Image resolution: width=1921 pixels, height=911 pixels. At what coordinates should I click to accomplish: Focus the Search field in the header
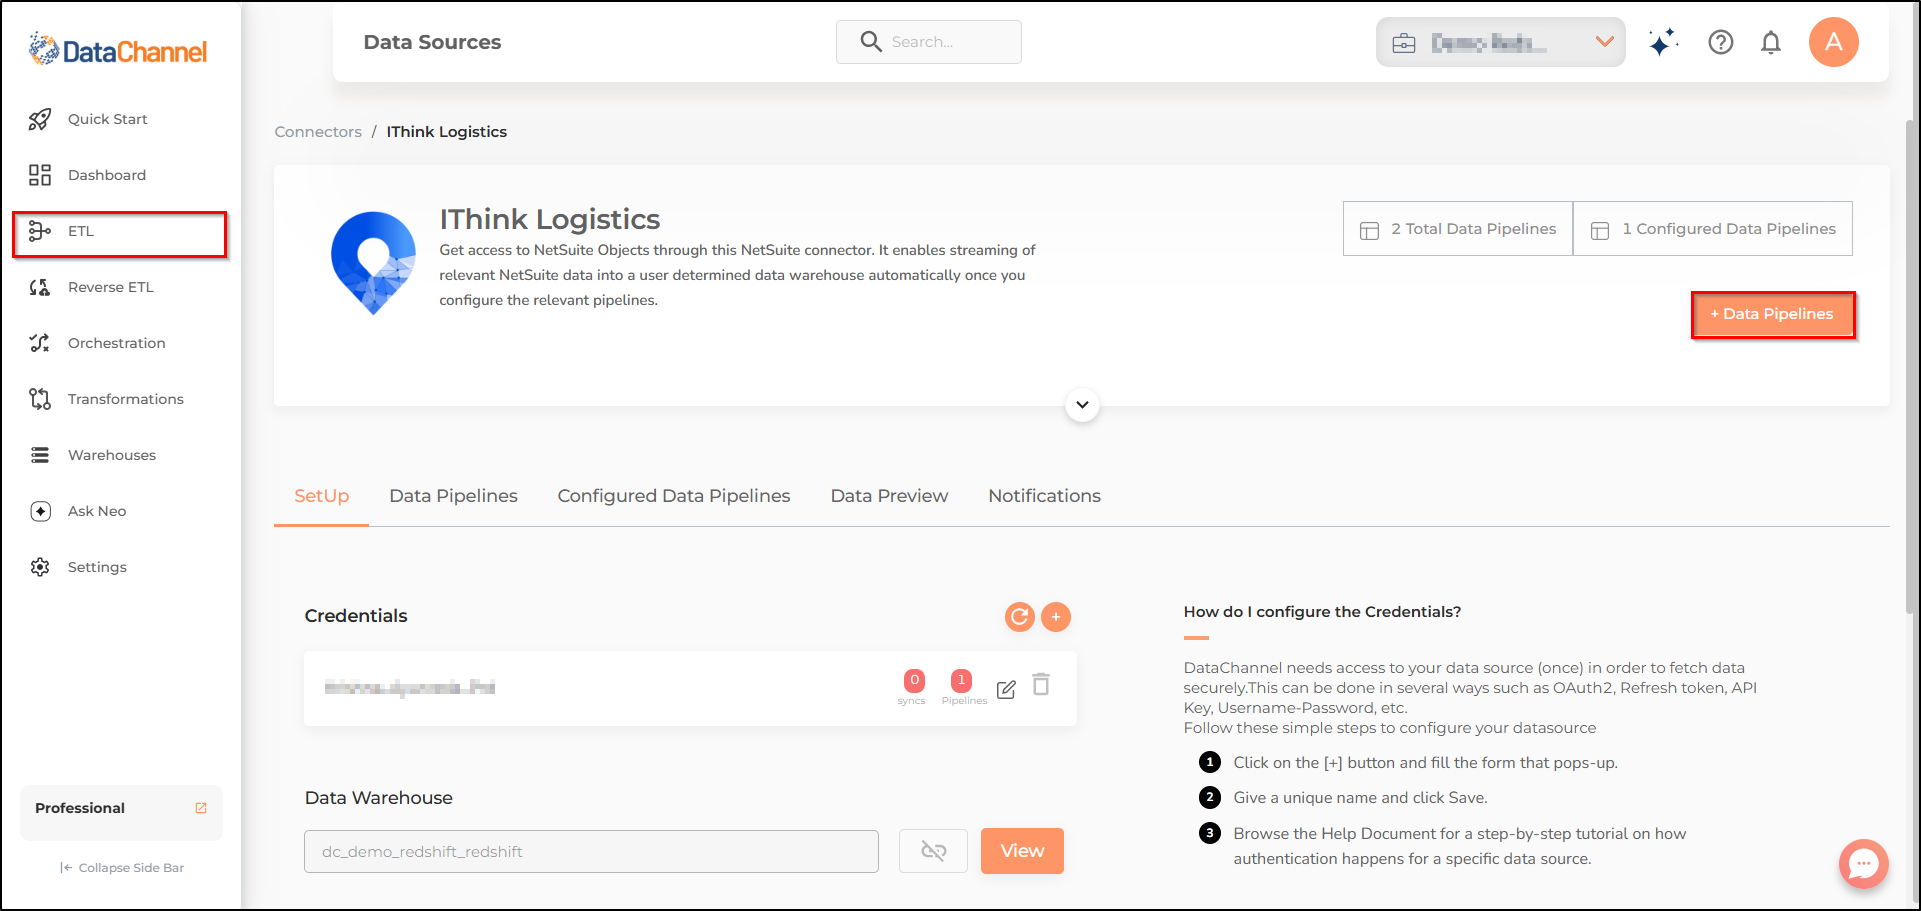(929, 42)
